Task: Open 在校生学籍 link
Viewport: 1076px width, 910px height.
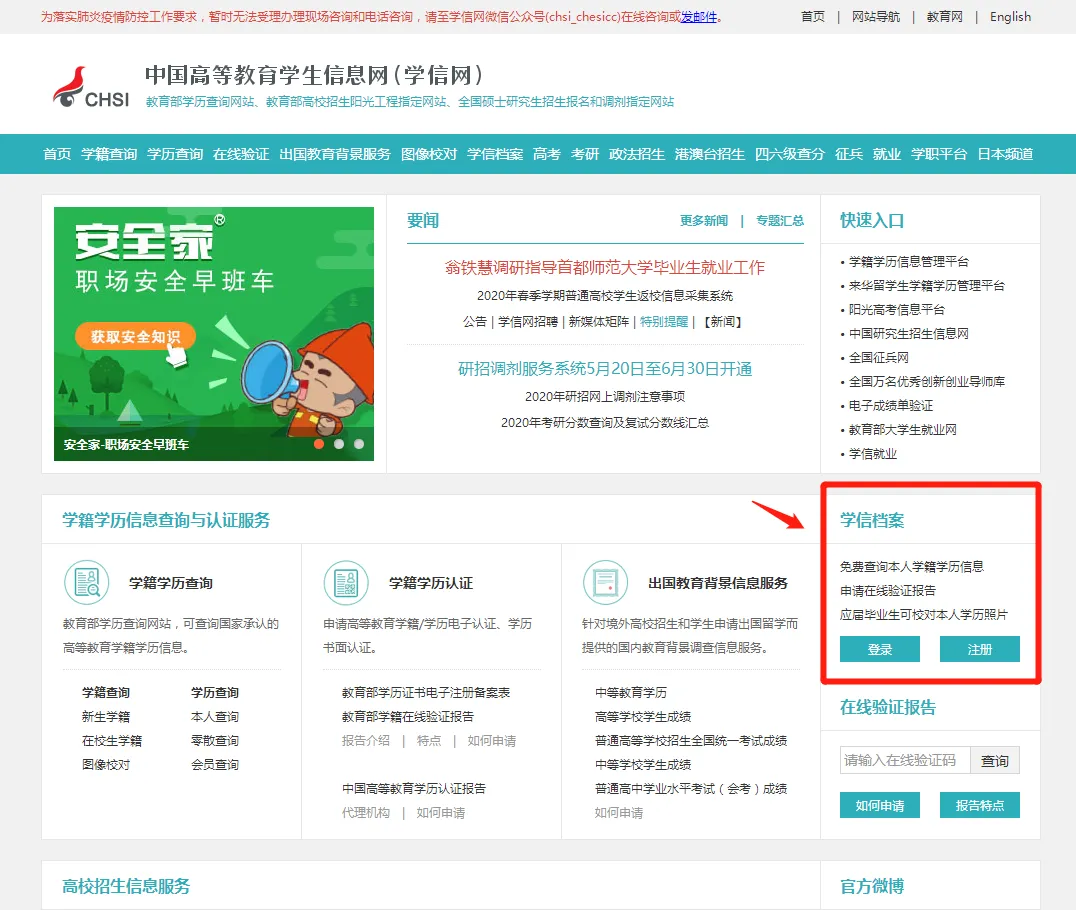Action: [x=112, y=740]
